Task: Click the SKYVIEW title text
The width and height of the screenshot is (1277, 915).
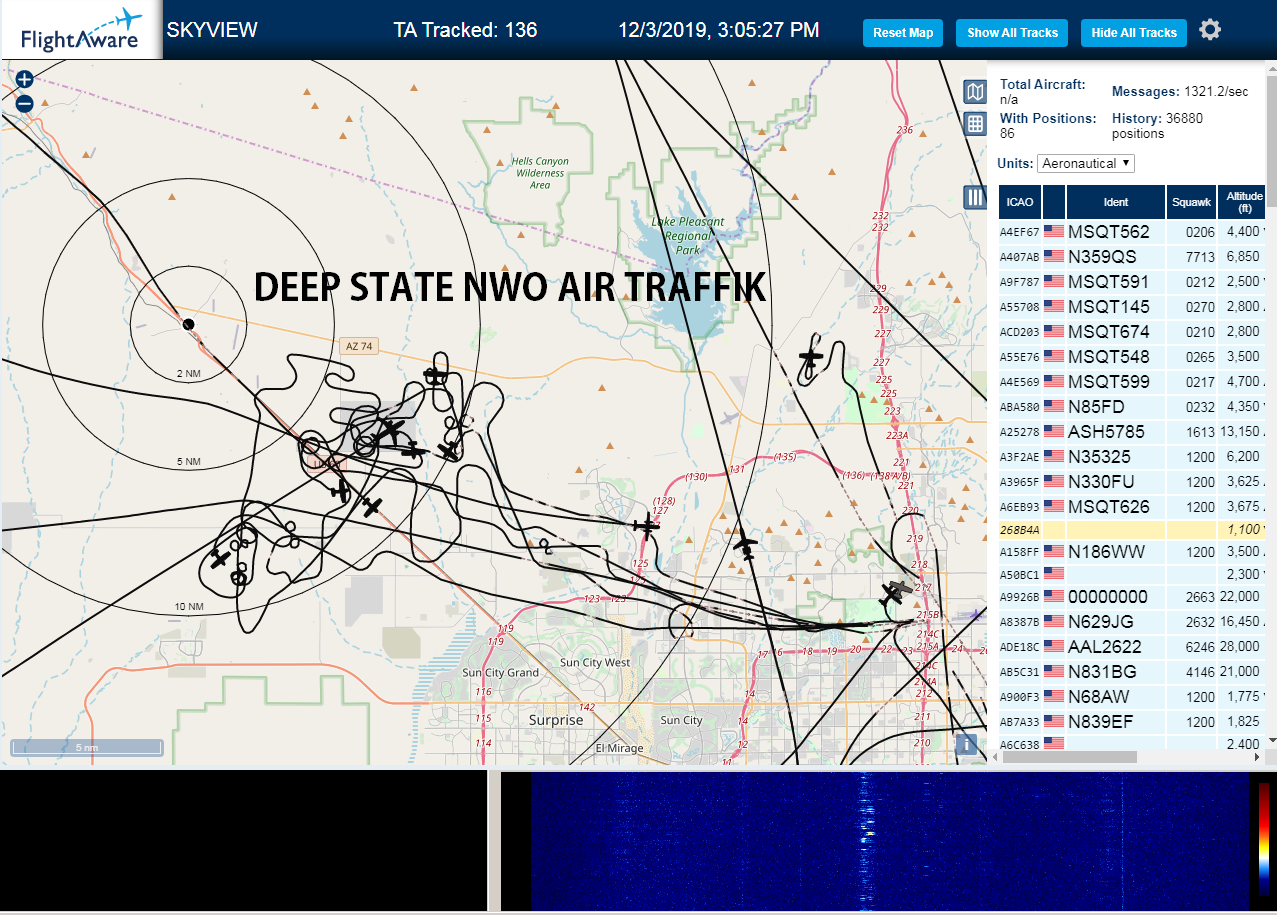Action: click(212, 30)
